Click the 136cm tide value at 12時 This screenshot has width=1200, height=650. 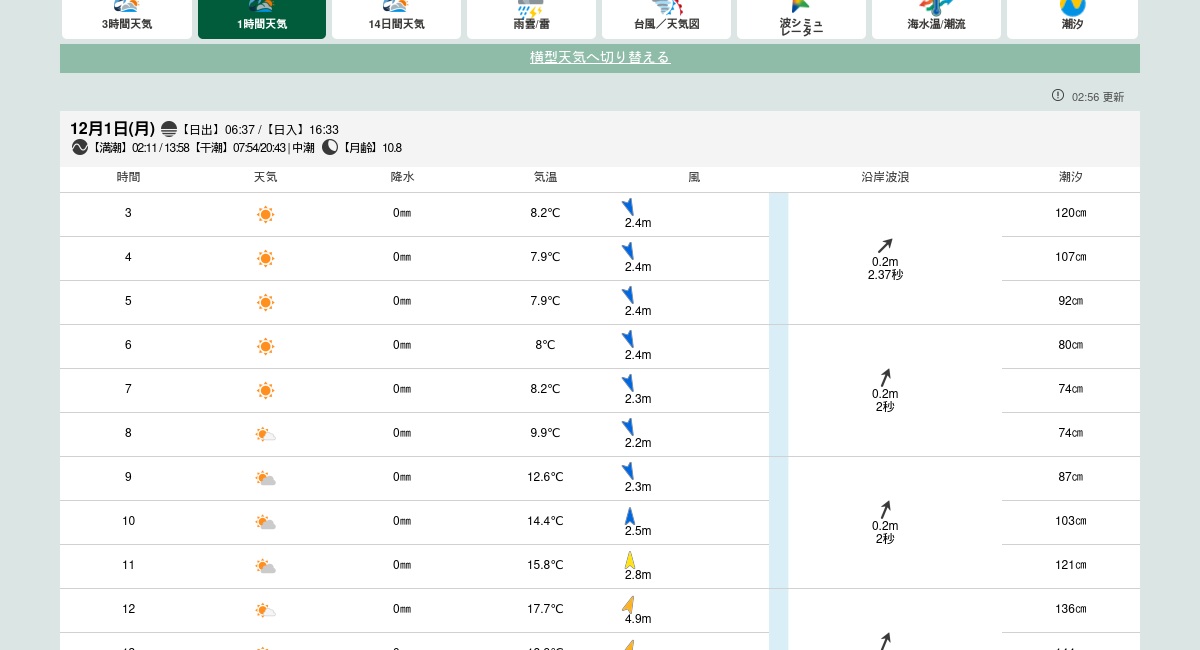[x=1070, y=608]
